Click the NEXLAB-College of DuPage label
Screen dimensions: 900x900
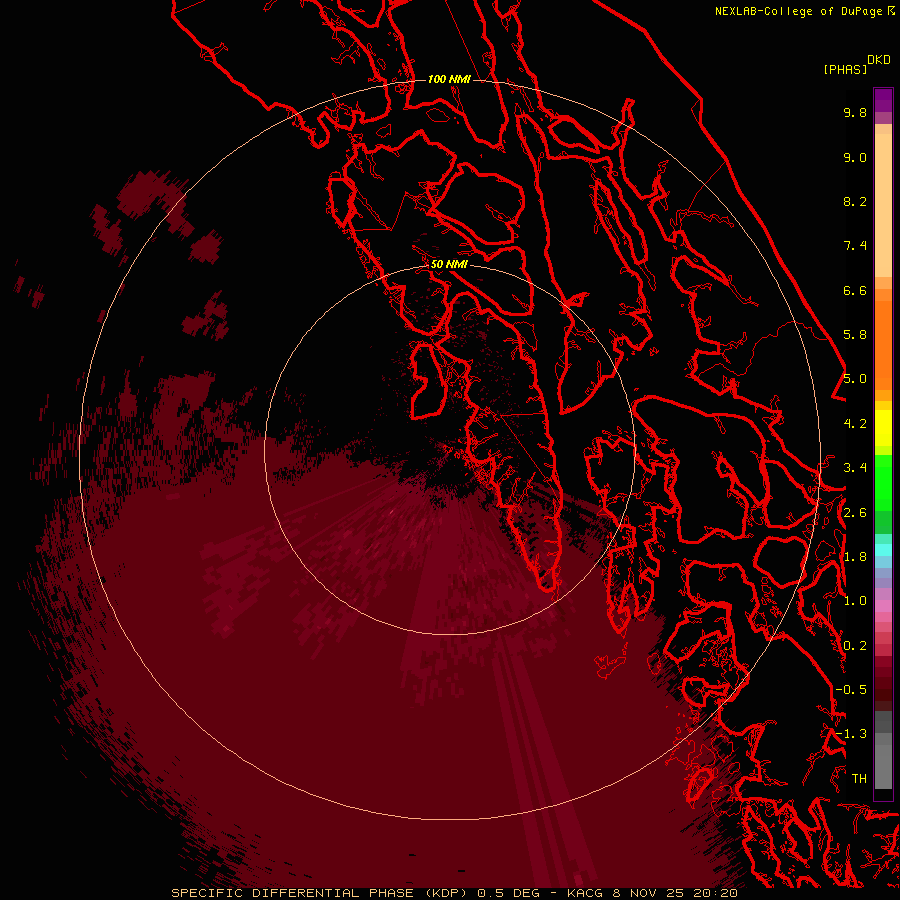(805, 11)
